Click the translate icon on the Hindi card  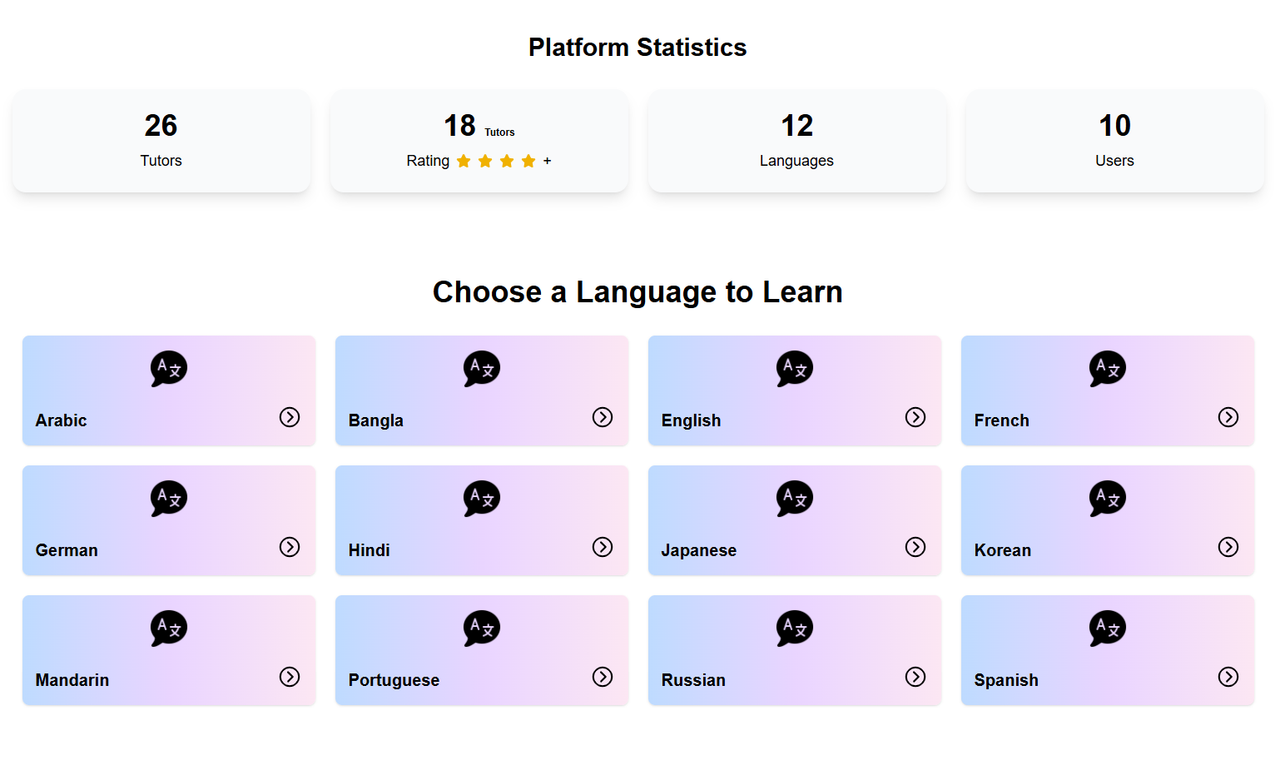point(482,499)
